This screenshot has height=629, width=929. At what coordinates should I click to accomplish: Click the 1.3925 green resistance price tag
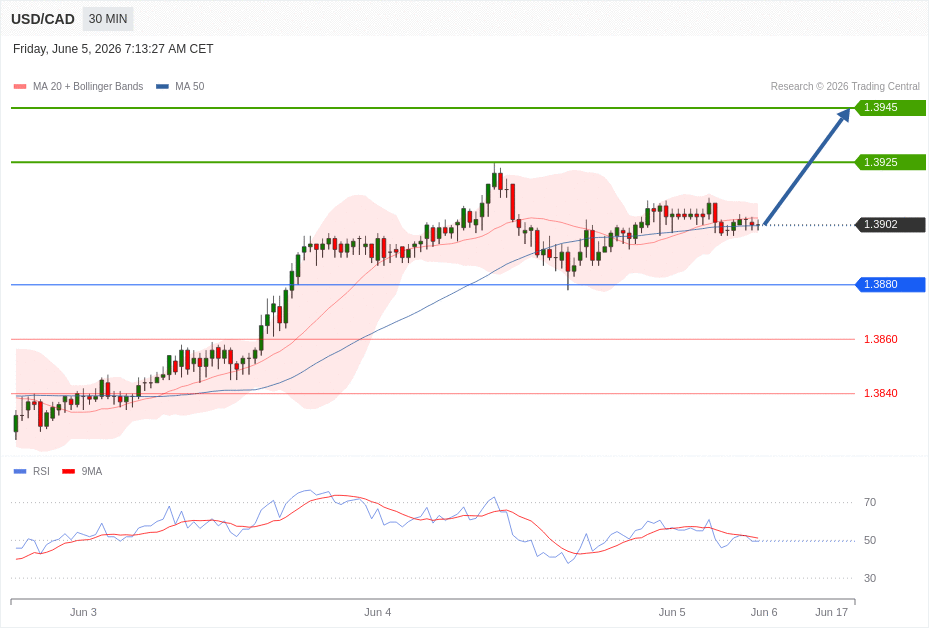coord(890,162)
